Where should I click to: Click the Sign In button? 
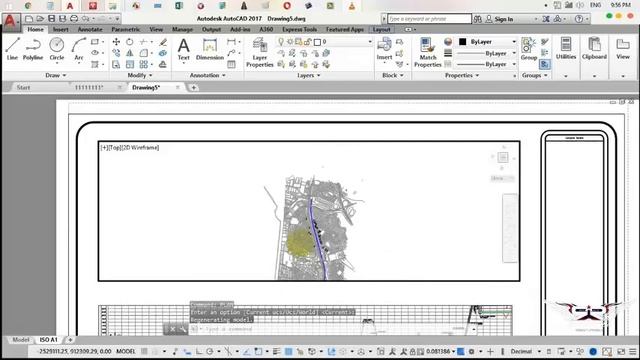pyautogui.click(x=499, y=19)
